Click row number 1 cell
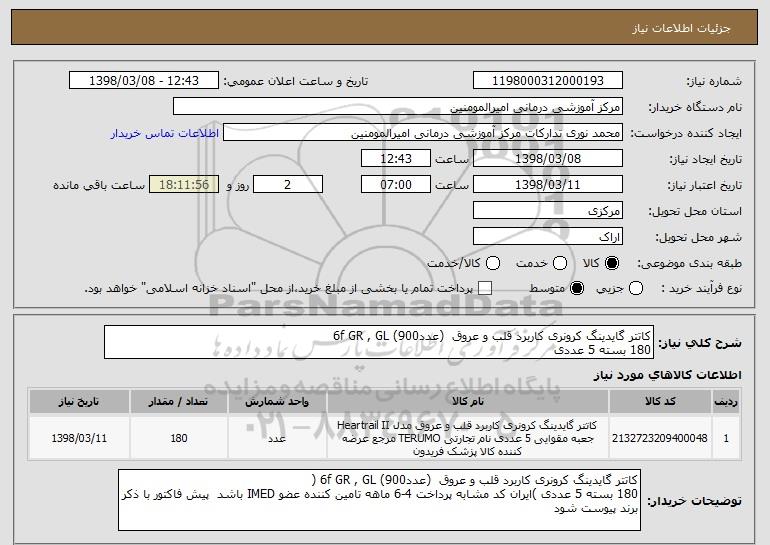The height and width of the screenshot is (545, 770). [x=726, y=438]
